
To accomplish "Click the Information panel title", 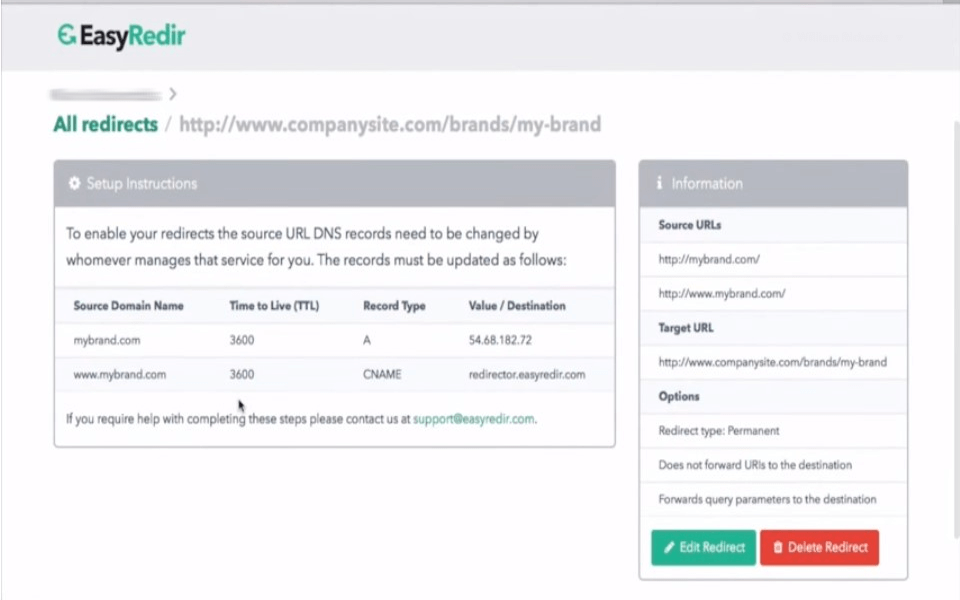I will click(x=707, y=184).
